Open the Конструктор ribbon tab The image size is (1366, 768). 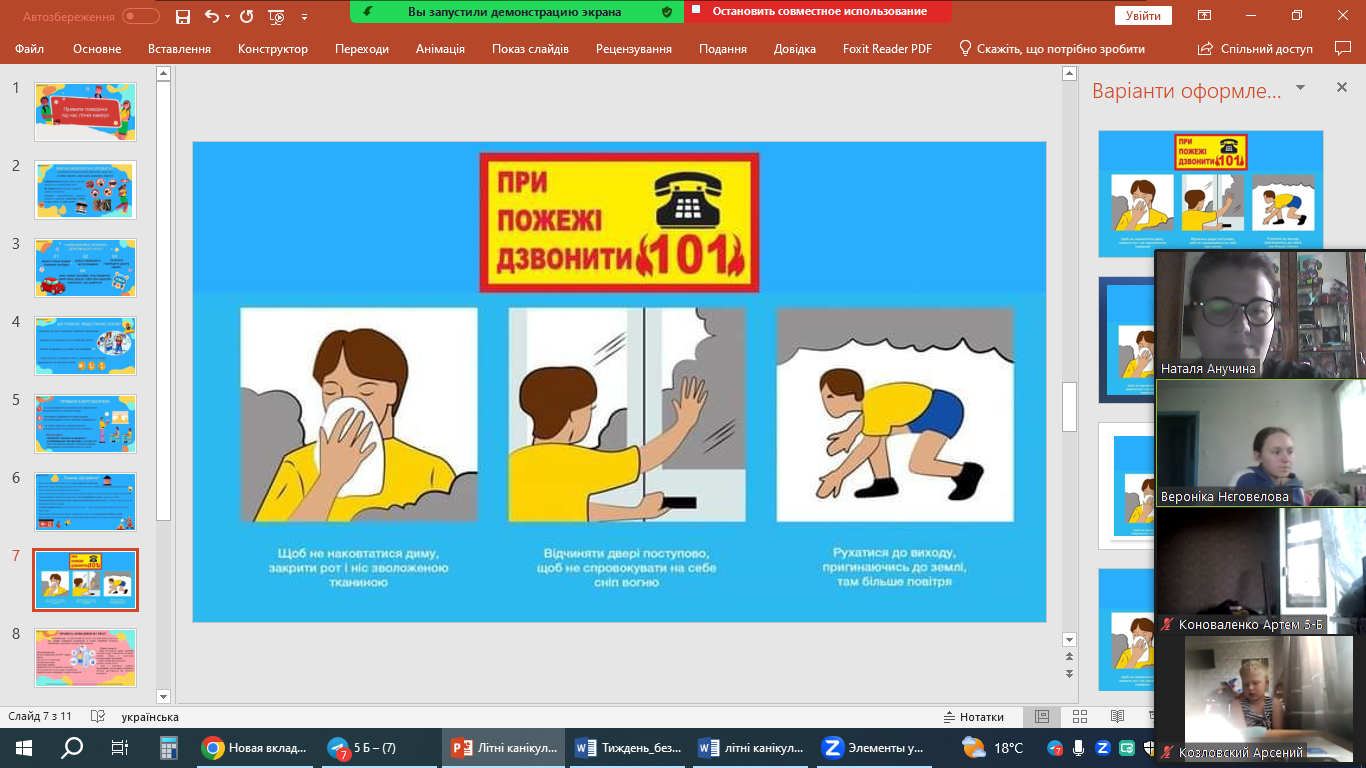273,48
